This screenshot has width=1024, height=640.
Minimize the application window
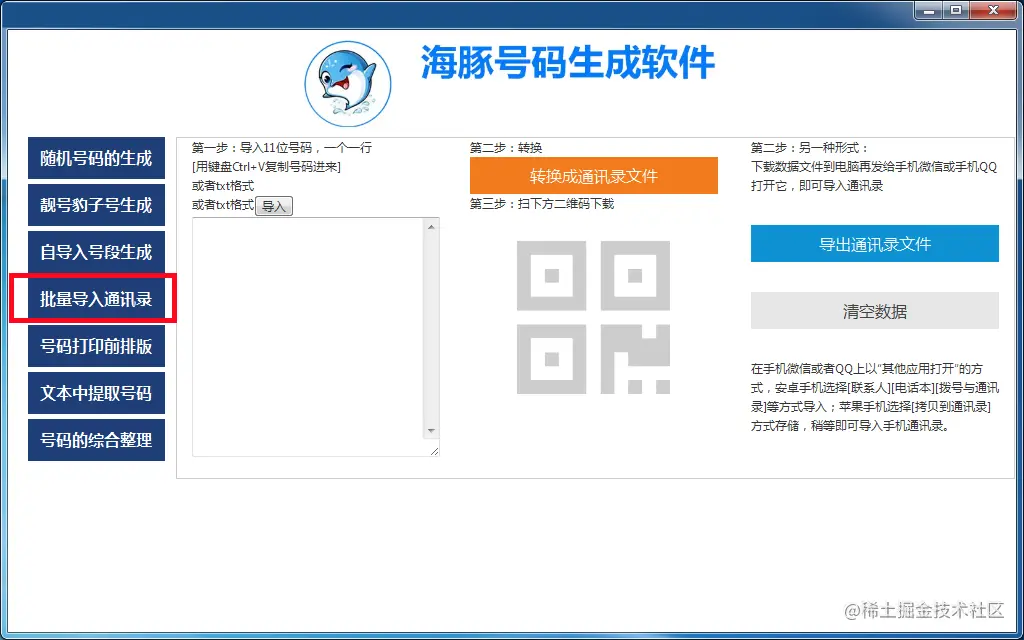click(x=929, y=11)
